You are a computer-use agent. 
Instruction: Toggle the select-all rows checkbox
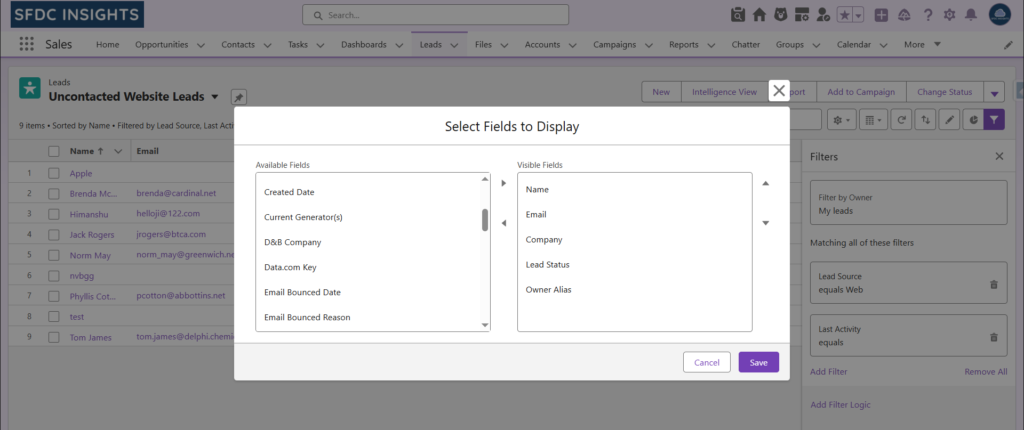tap(54, 151)
